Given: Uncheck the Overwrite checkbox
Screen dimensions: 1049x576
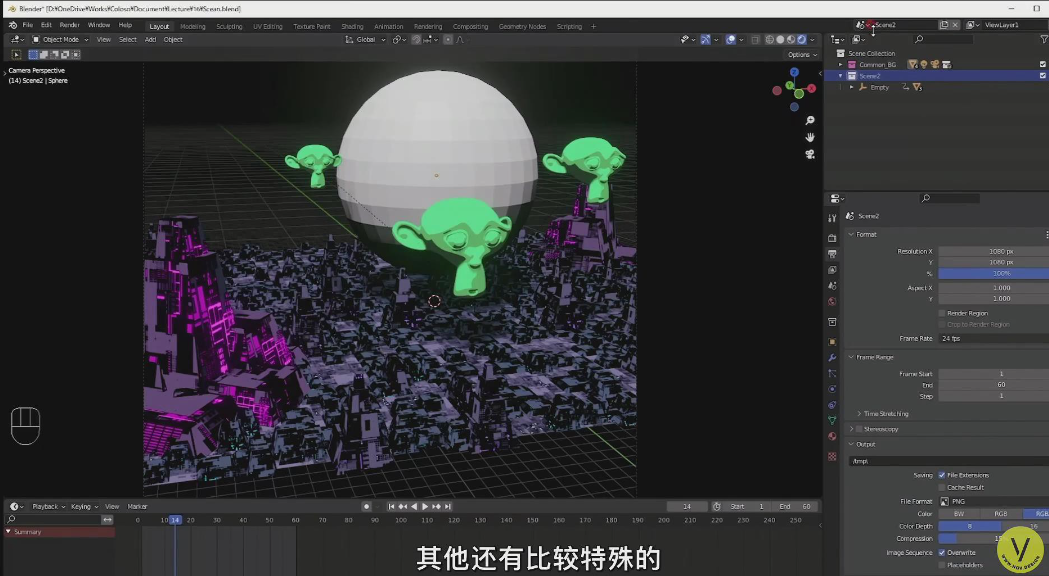Looking at the screenshot, I should click(x=942, y=553).
